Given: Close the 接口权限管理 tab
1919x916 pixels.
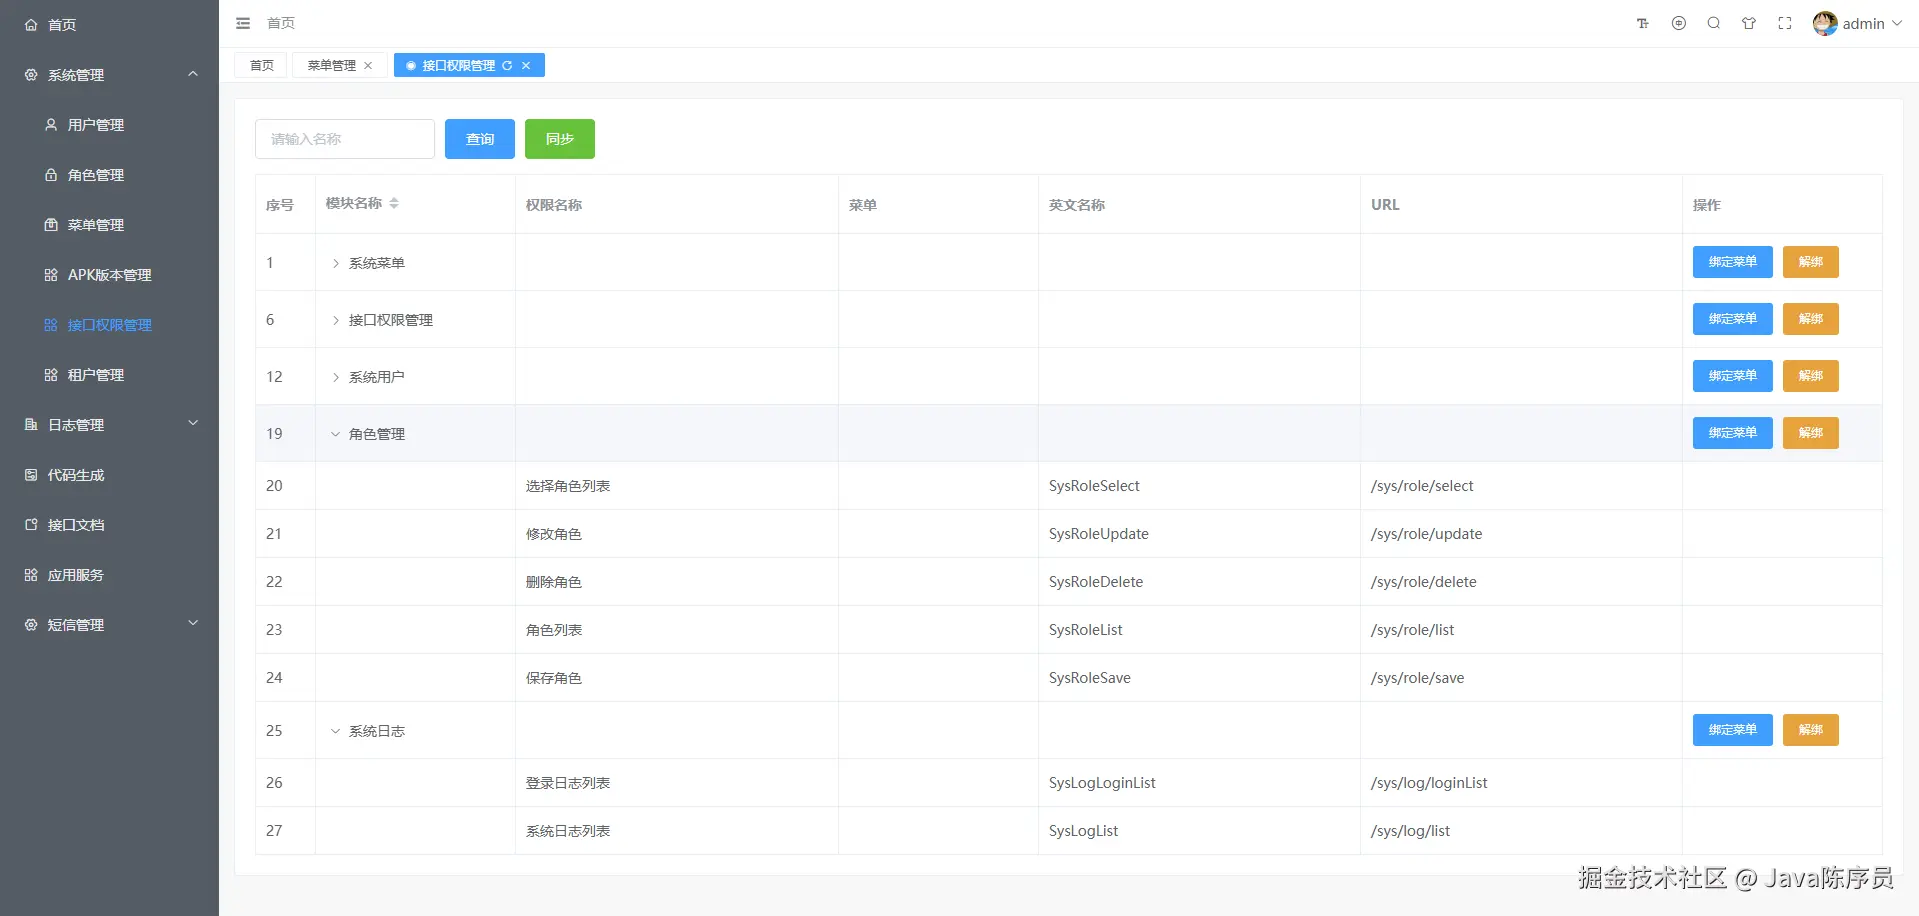Looking at the screenshot, I should click(x=526, y=65).
